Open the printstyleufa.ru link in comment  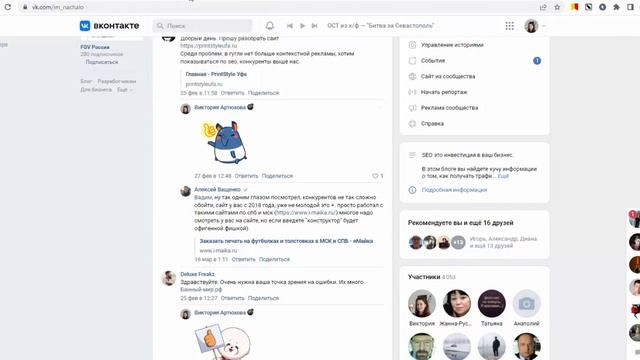pyautogui.click(x=209, y=46)
